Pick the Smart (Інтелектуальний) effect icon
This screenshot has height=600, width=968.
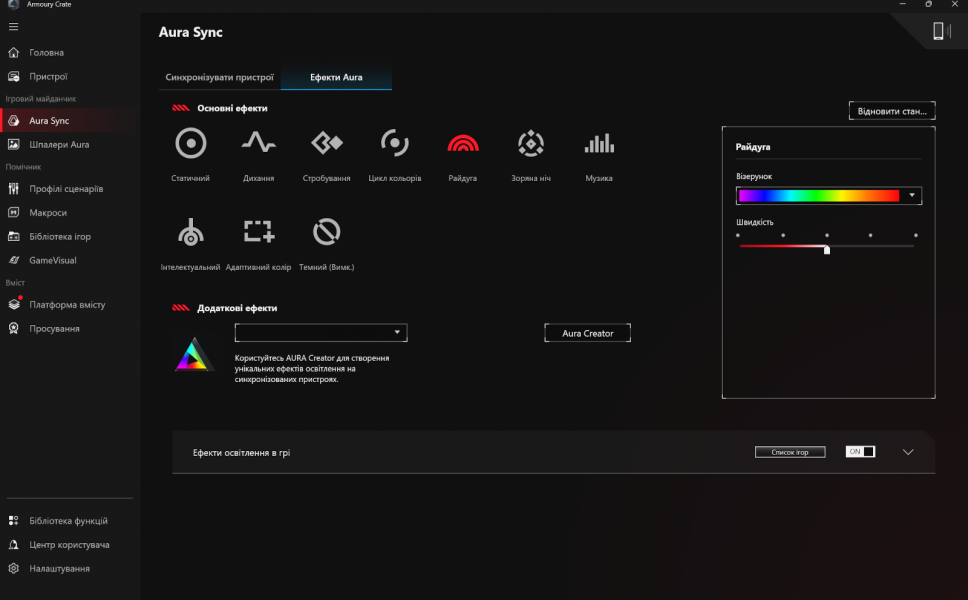(x=191, y=232)
